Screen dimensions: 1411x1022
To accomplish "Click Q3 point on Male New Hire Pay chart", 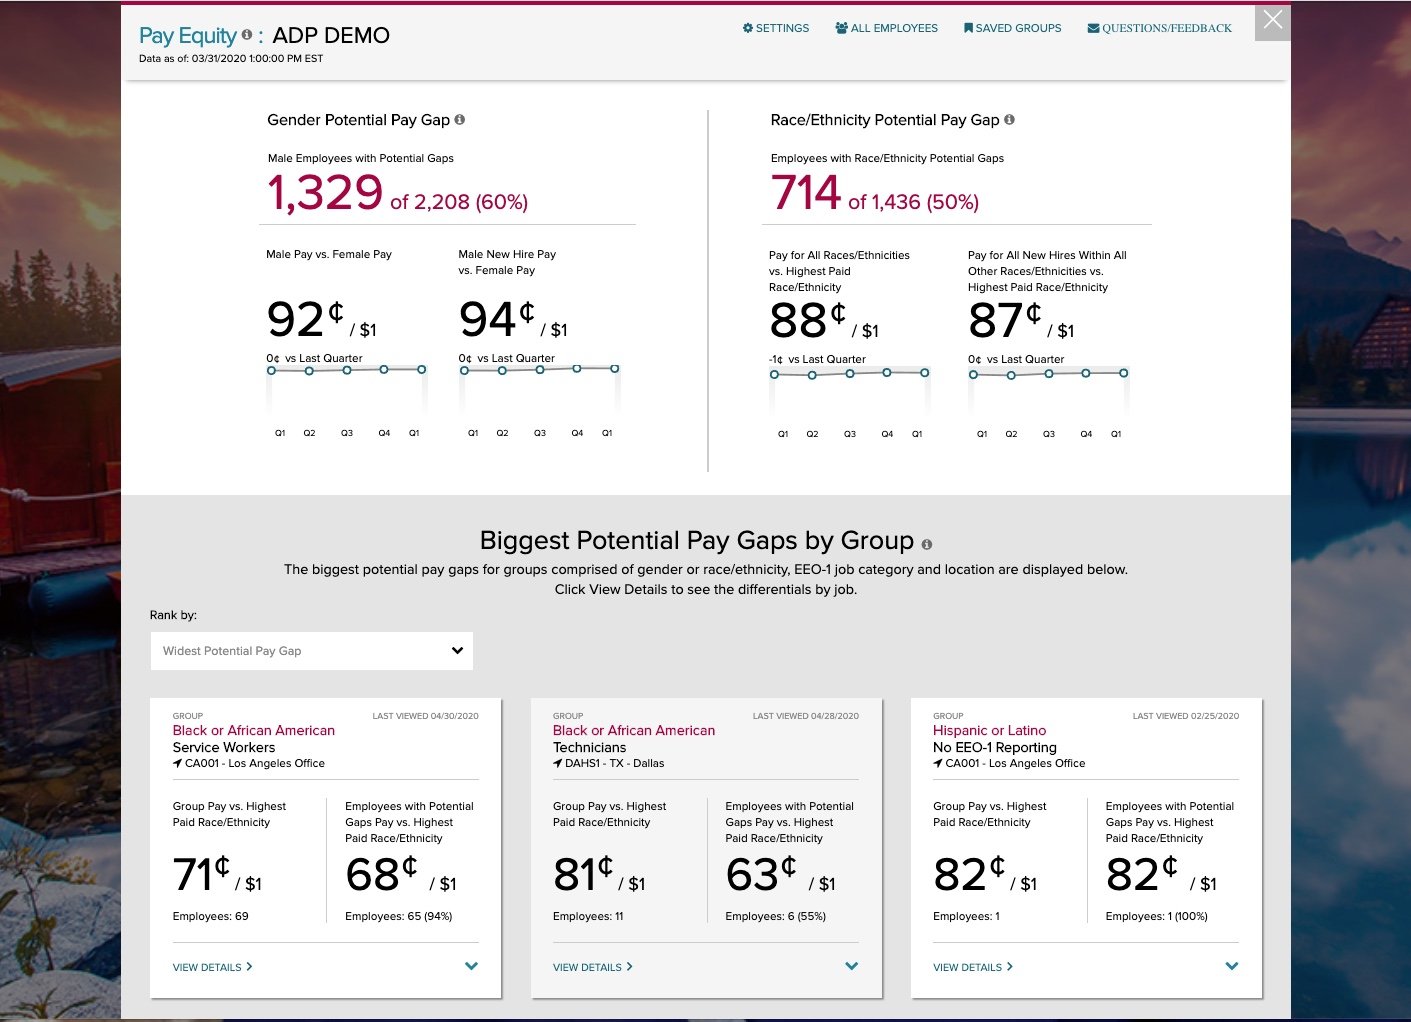I will [x=540, y=370].
